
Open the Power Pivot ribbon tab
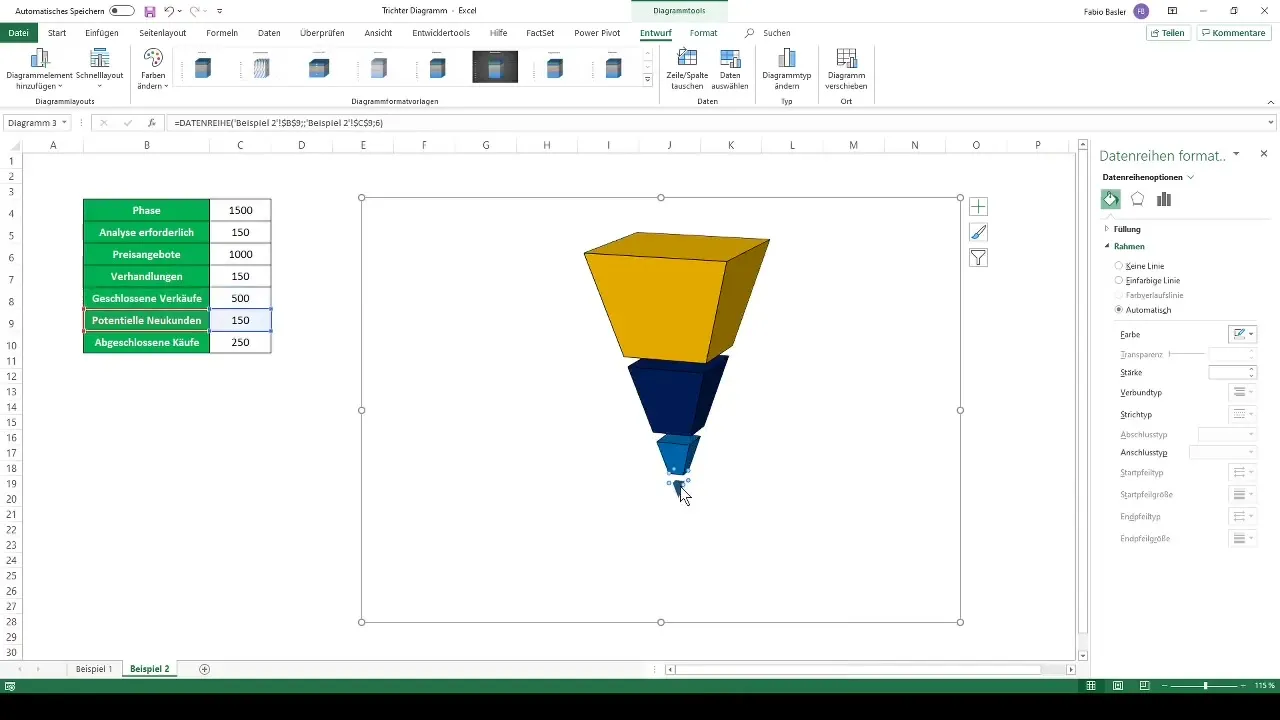pos(597,33)
